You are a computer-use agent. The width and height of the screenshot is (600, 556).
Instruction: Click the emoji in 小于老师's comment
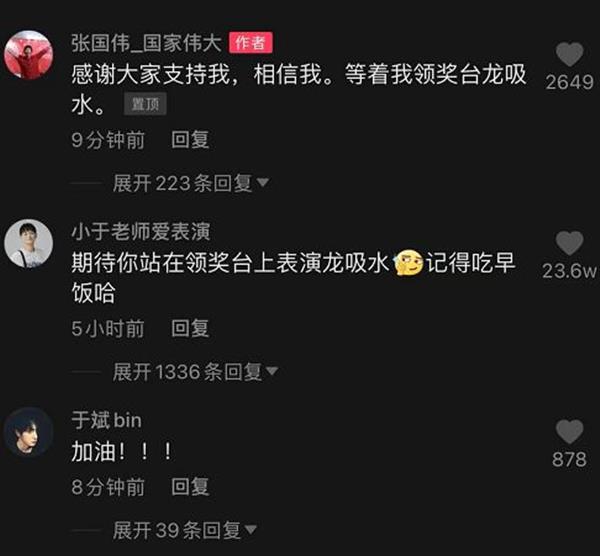408,263
